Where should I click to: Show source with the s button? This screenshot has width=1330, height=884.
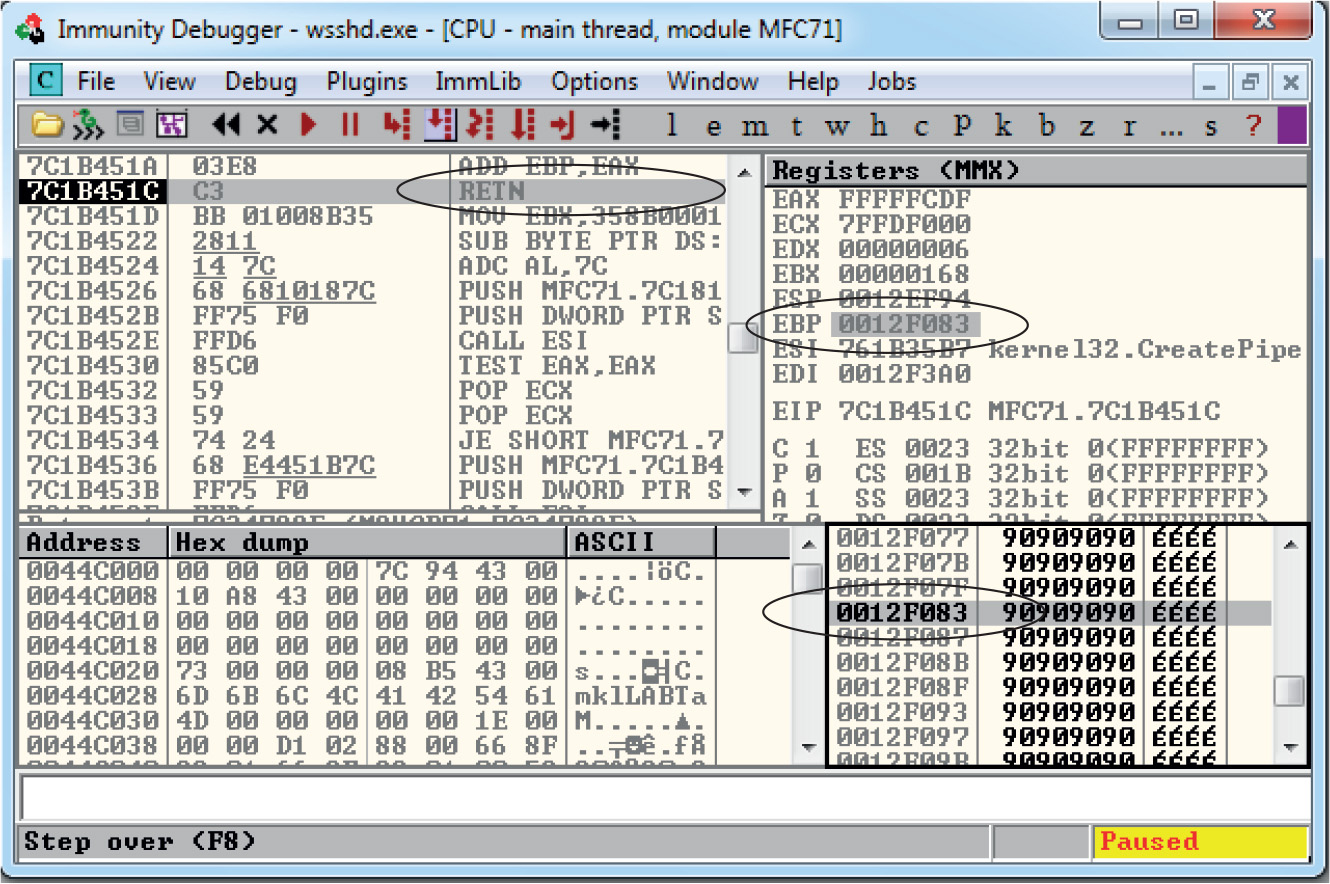click(1212, 126)
